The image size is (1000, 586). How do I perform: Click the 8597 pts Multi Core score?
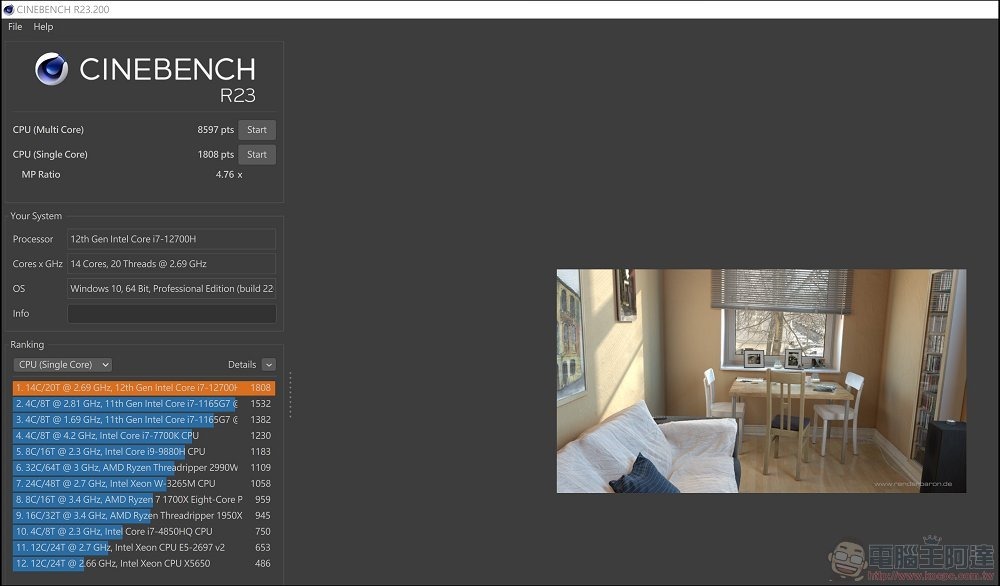coord(216,130)
